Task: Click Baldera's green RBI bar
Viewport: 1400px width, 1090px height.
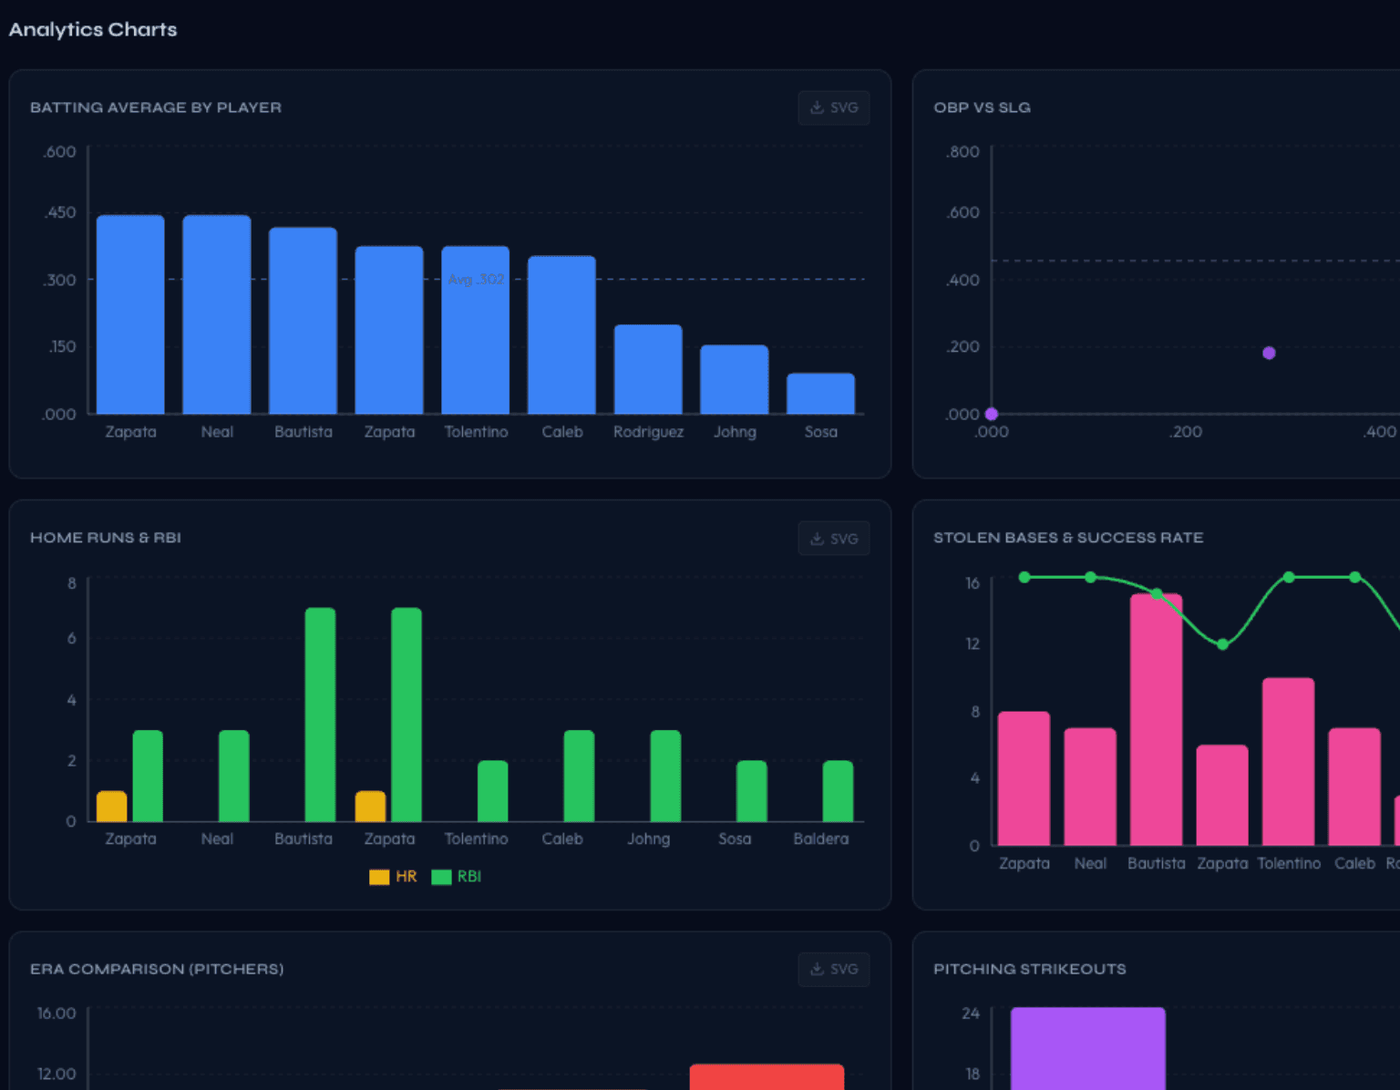Action: (838, 791)
